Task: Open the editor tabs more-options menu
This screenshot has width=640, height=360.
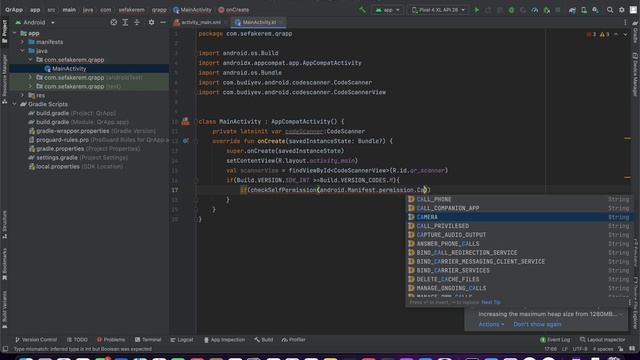Action: pos(625,22)
